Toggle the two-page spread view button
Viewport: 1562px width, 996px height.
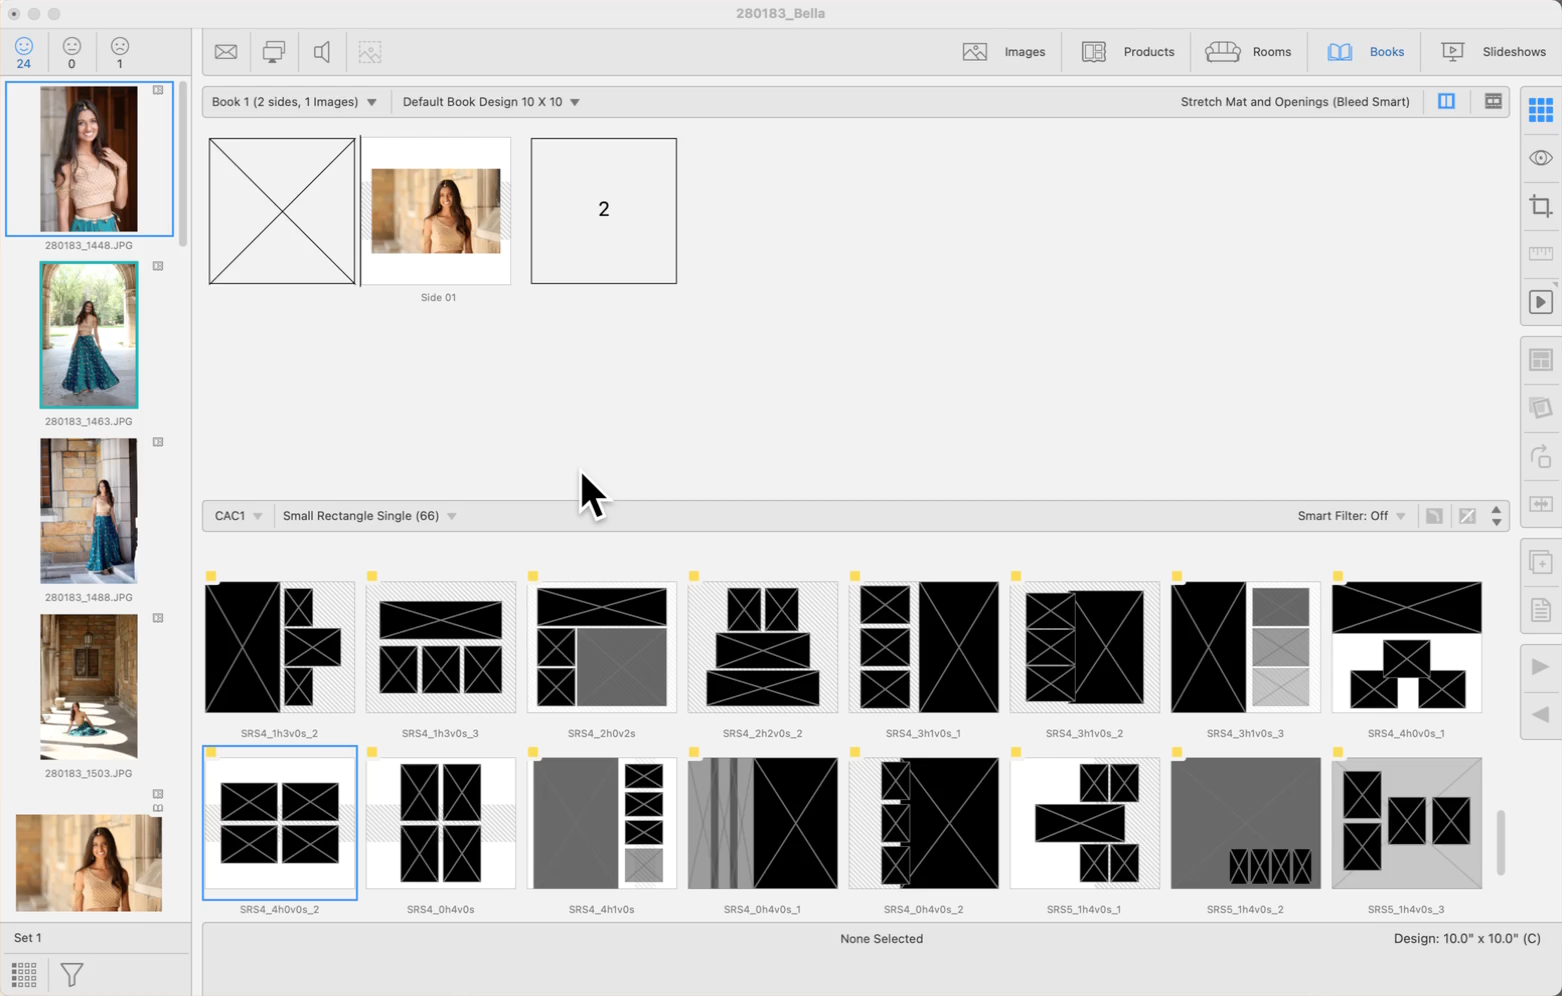(x=1446, y=102)
